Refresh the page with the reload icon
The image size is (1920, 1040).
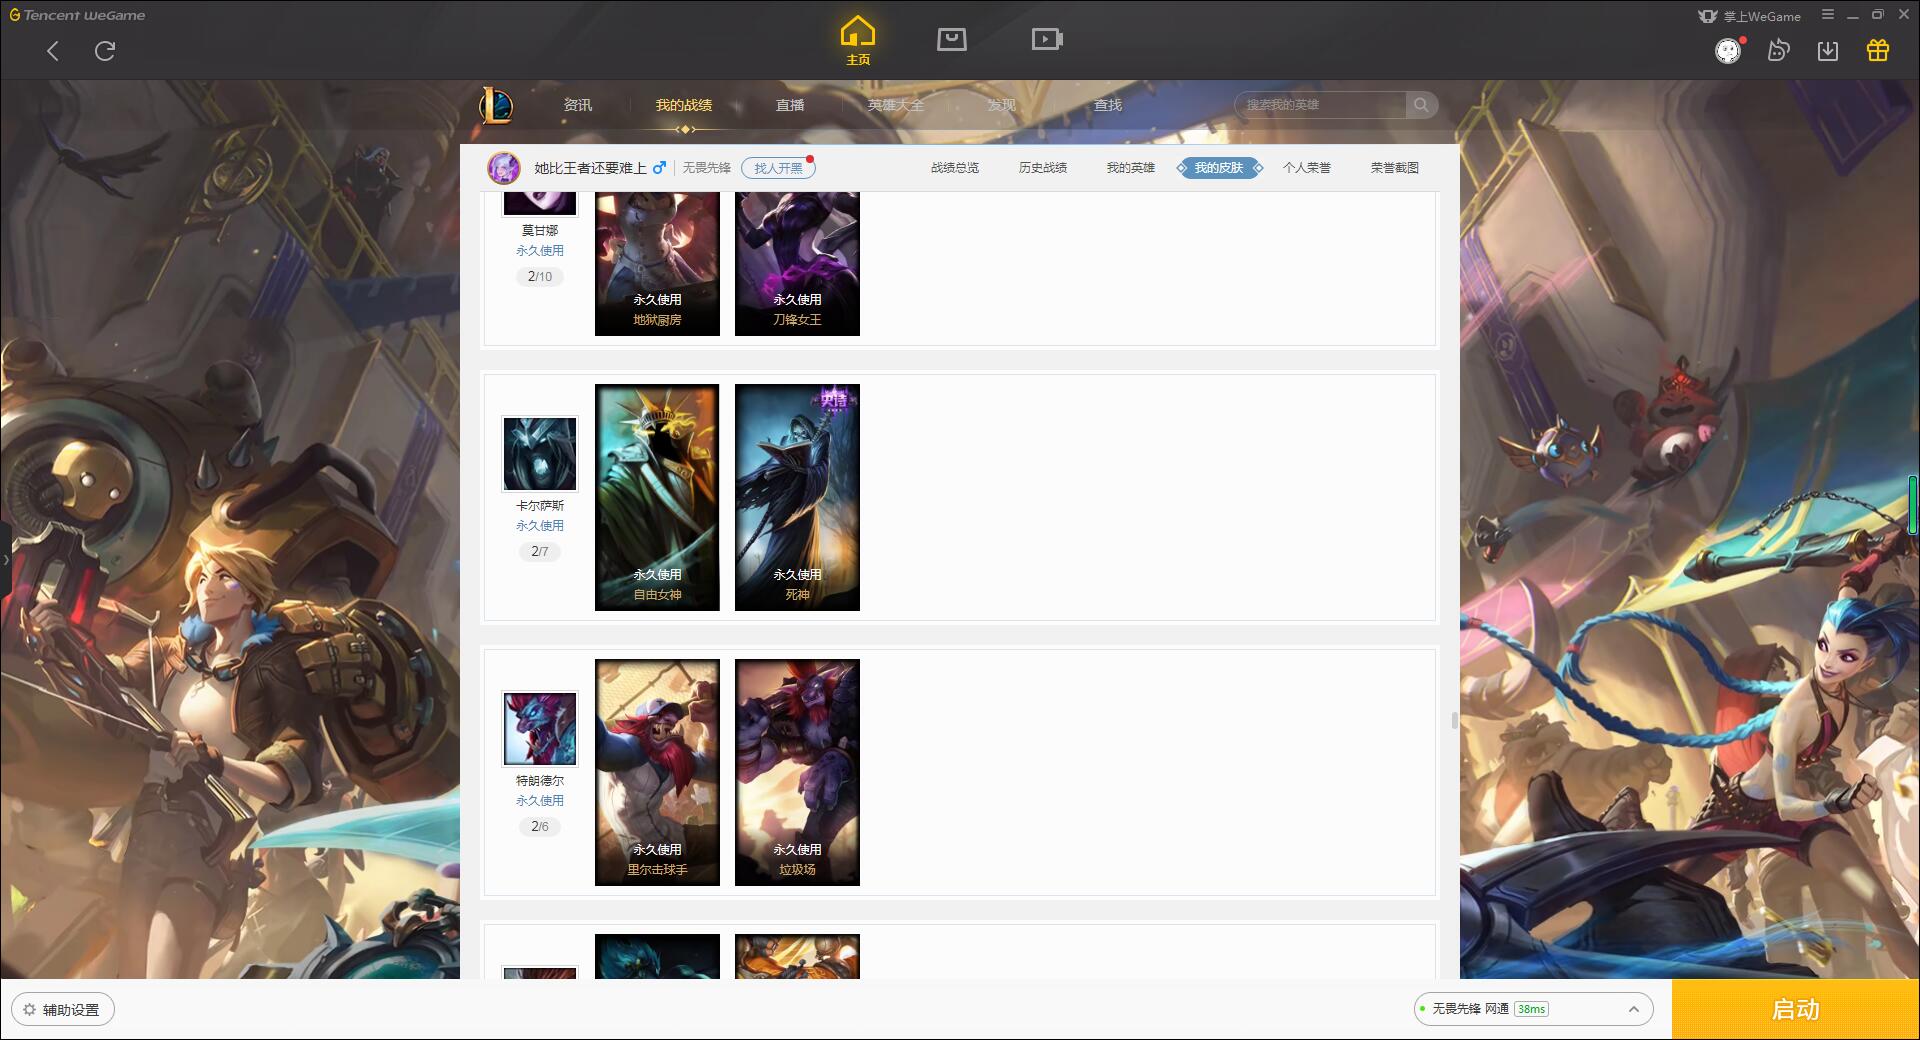(105, 51)
